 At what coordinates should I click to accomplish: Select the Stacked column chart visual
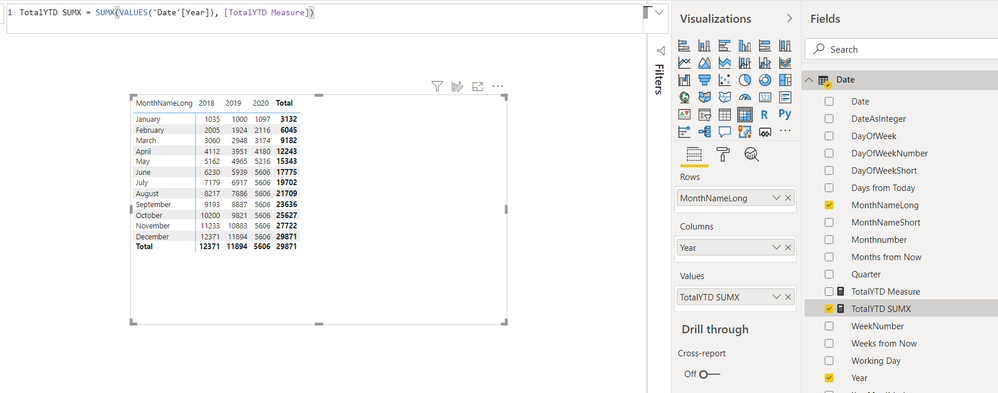click(705, 46)
